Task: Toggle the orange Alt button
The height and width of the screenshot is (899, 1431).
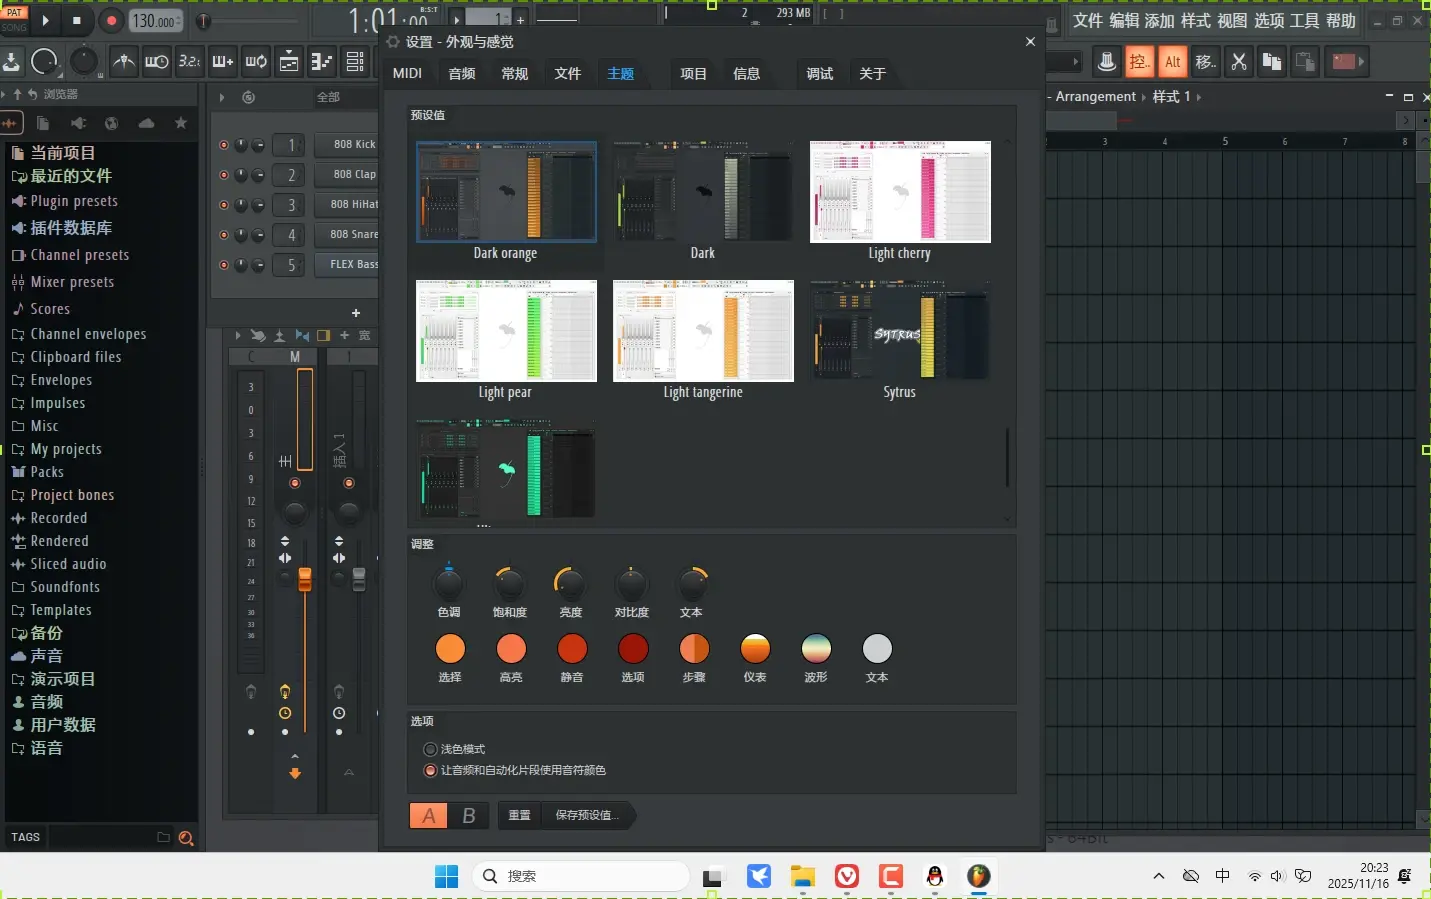Action: click(1173, 62)
